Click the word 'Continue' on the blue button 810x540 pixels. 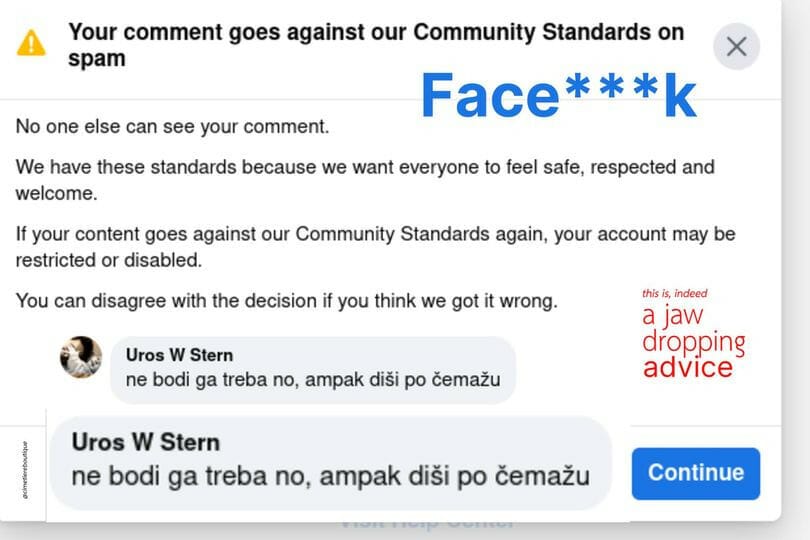pyautogui.click(x=695, y=473)
